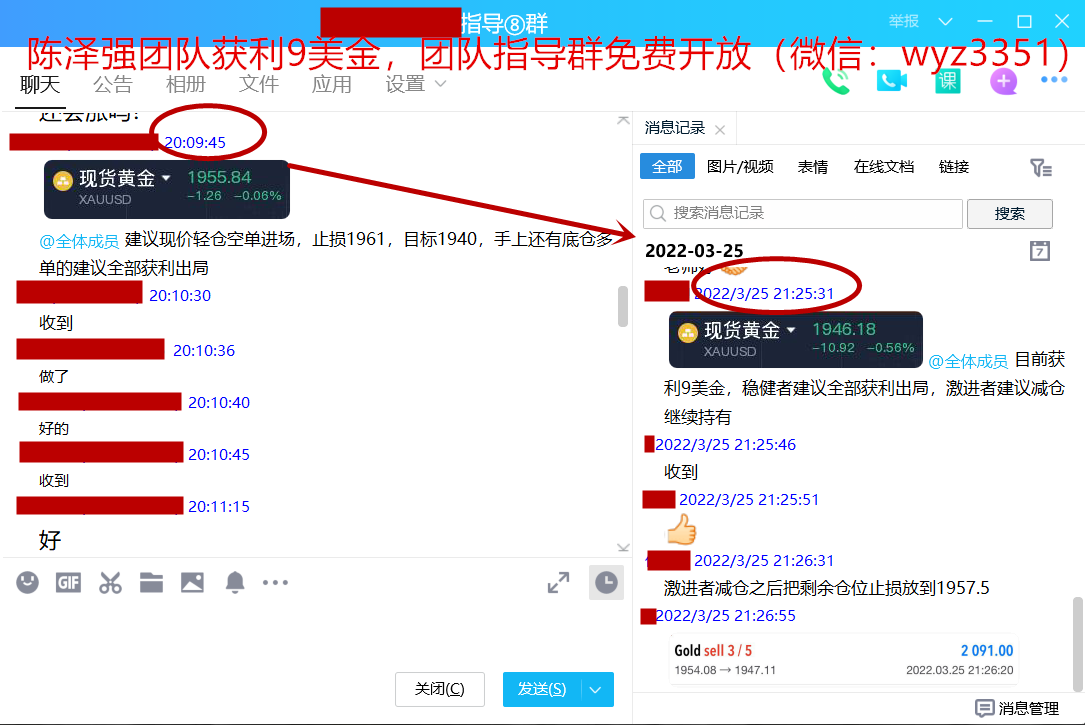
Task: Click @全体成员 mention in chat panel
Action: pos(79,241)
